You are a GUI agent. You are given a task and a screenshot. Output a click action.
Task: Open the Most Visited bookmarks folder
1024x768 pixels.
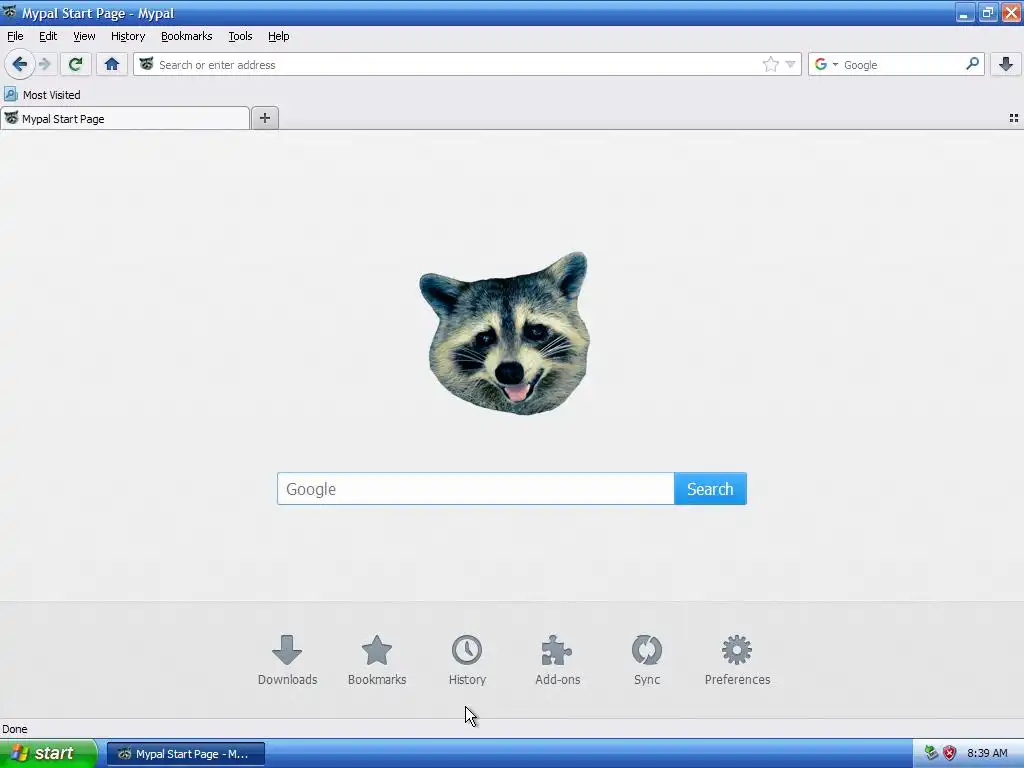42,95
